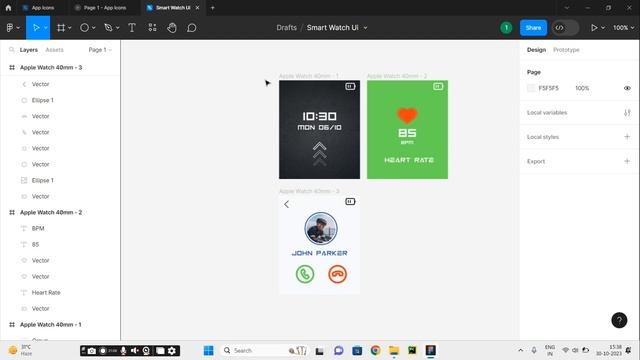Toggle page background visibility eye
Image resolution: width=640 pixels, height=360 pixels.
click(627, 88)
